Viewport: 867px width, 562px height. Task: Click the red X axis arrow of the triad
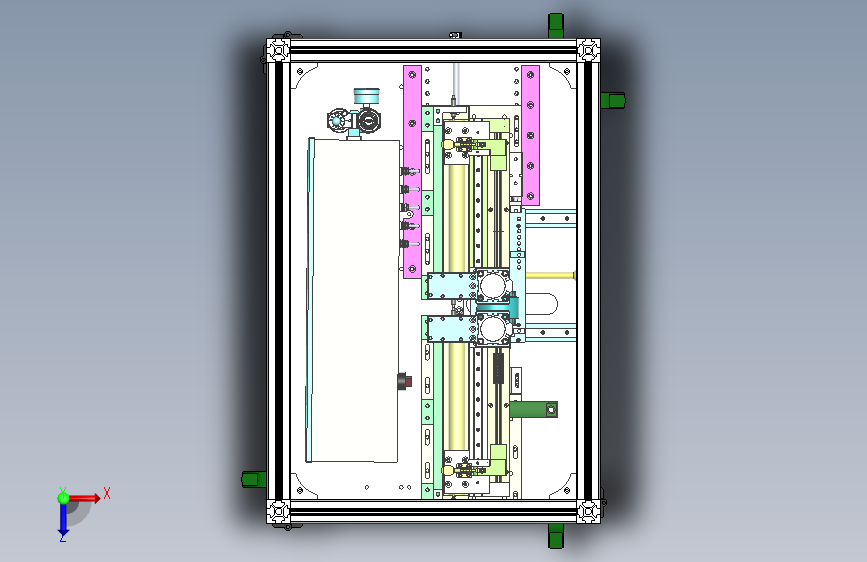[x=85, y=498]
